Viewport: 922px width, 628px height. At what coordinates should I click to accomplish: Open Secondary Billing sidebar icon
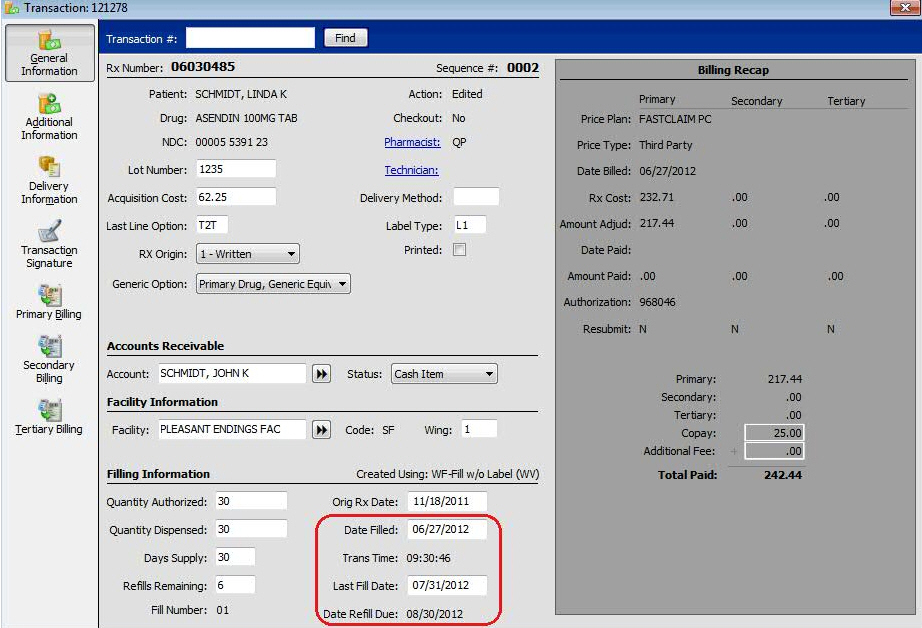coord(49,347)
